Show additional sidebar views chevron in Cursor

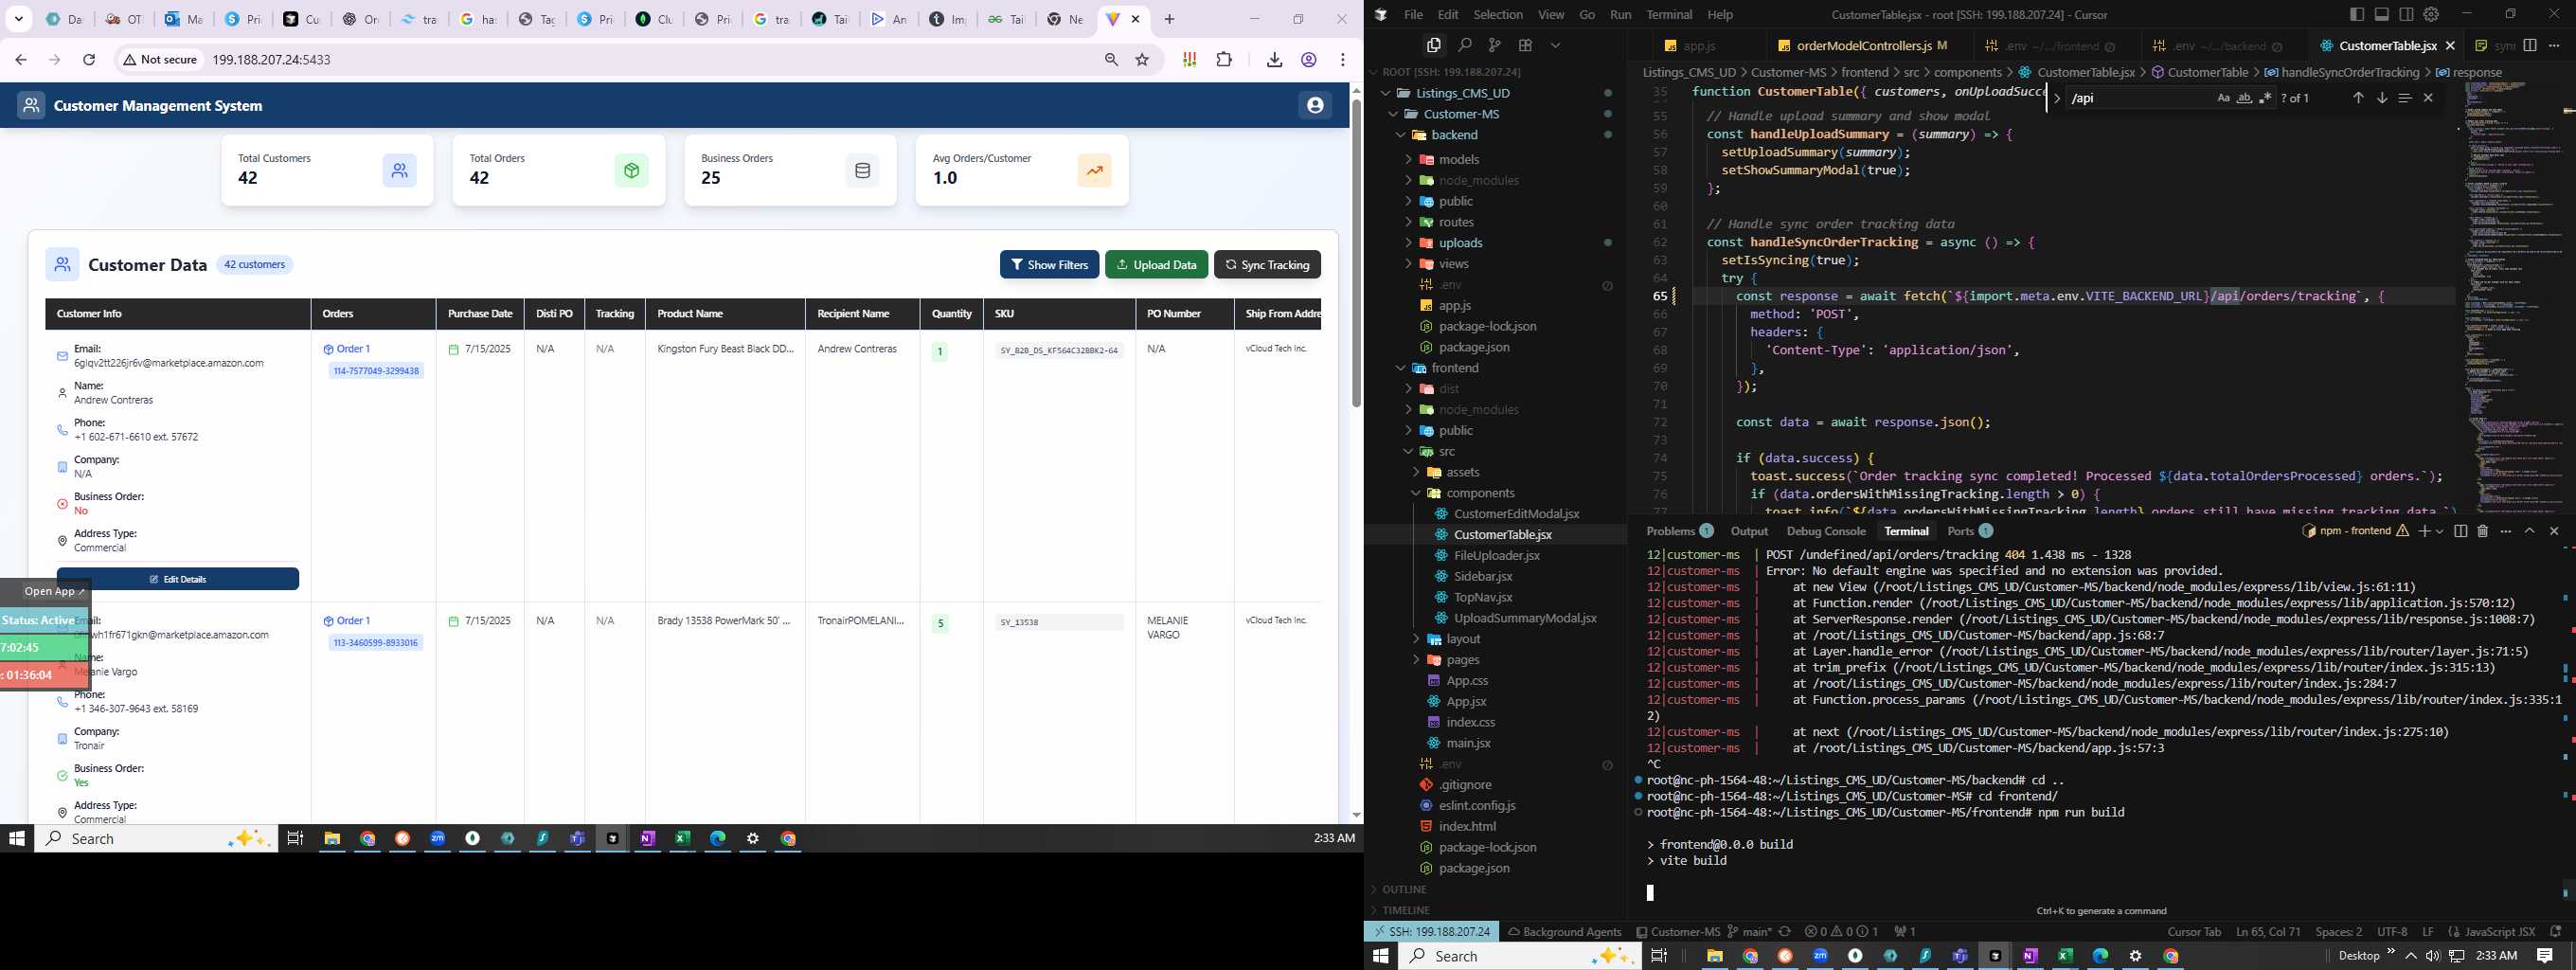tap(1555, 45)
